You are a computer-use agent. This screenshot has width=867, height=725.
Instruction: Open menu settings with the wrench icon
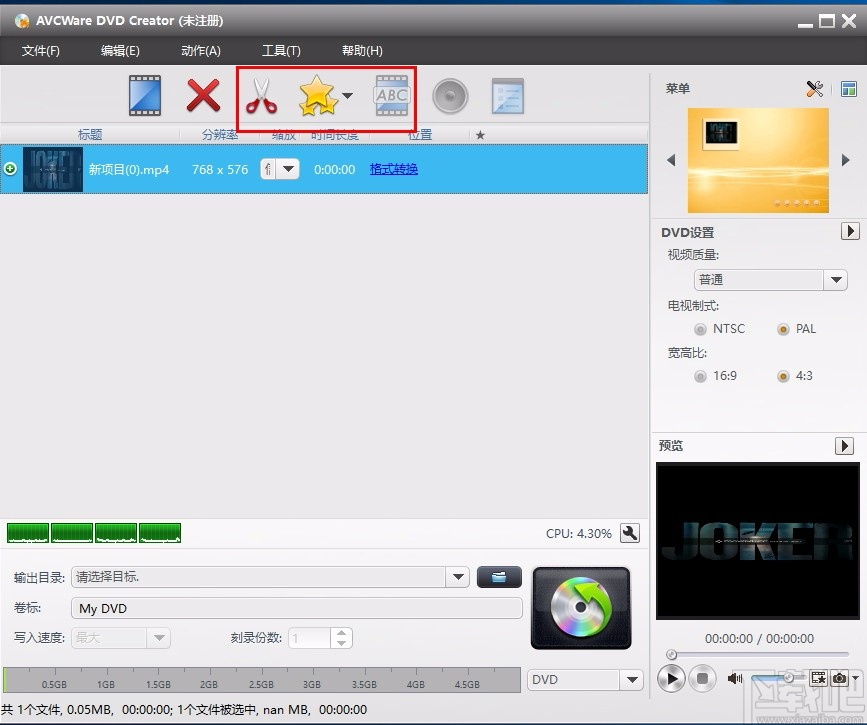pyautogui.click(x=815, y=89)
